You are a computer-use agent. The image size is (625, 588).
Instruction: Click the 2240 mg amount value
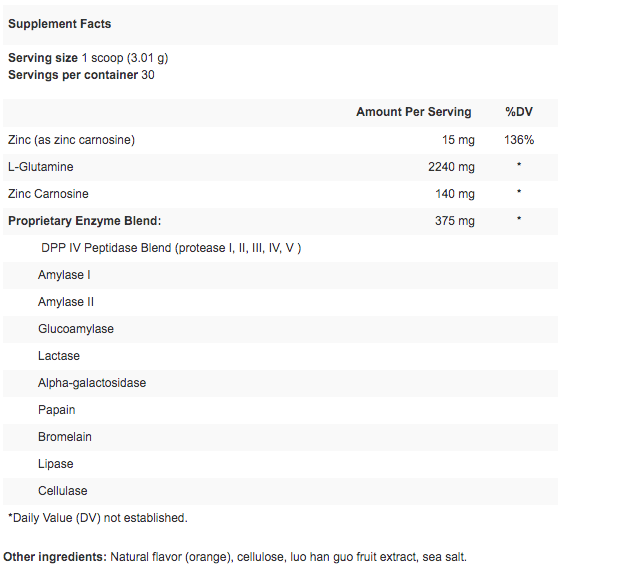pos(451,167)
